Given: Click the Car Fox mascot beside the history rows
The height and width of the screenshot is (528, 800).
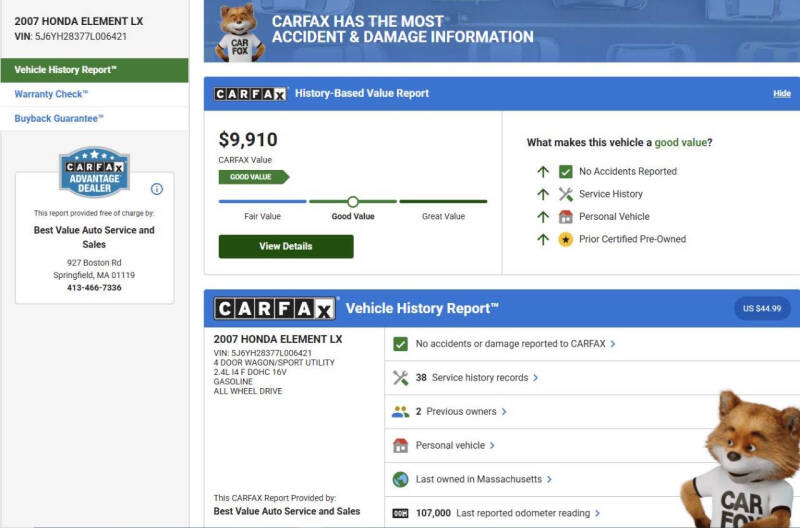Looking at the screenshot, I should pyautogui.click(x=742, y=459).
